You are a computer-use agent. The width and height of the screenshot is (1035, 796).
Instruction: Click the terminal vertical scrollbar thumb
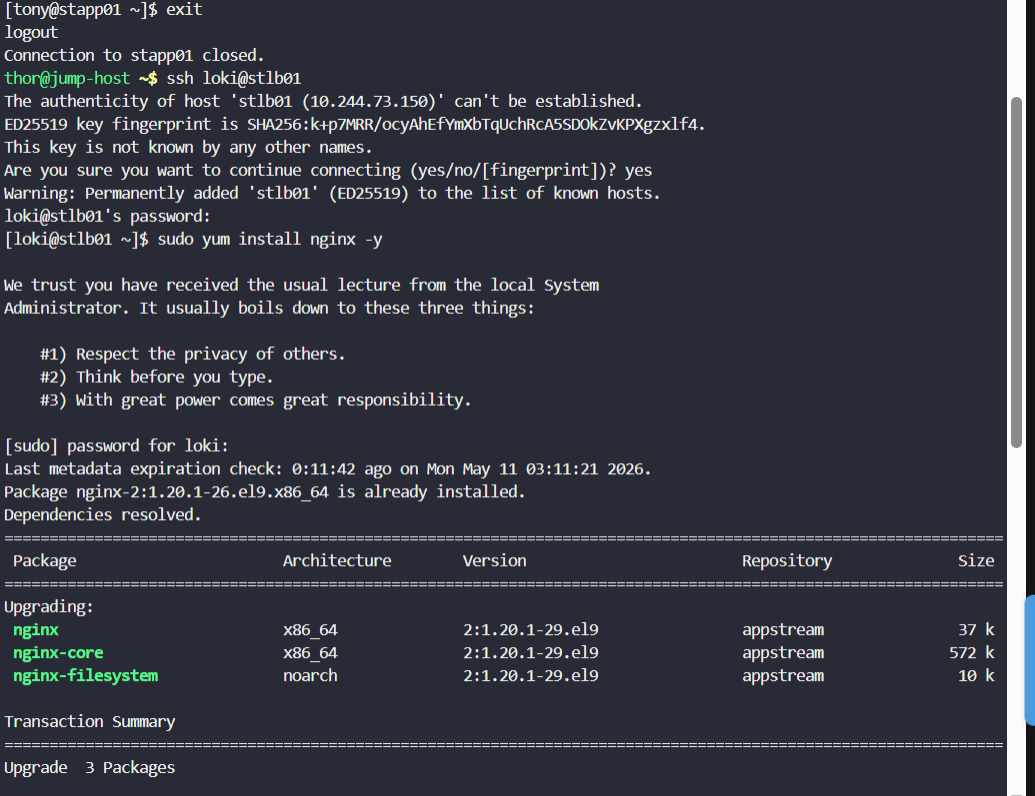1016,273
